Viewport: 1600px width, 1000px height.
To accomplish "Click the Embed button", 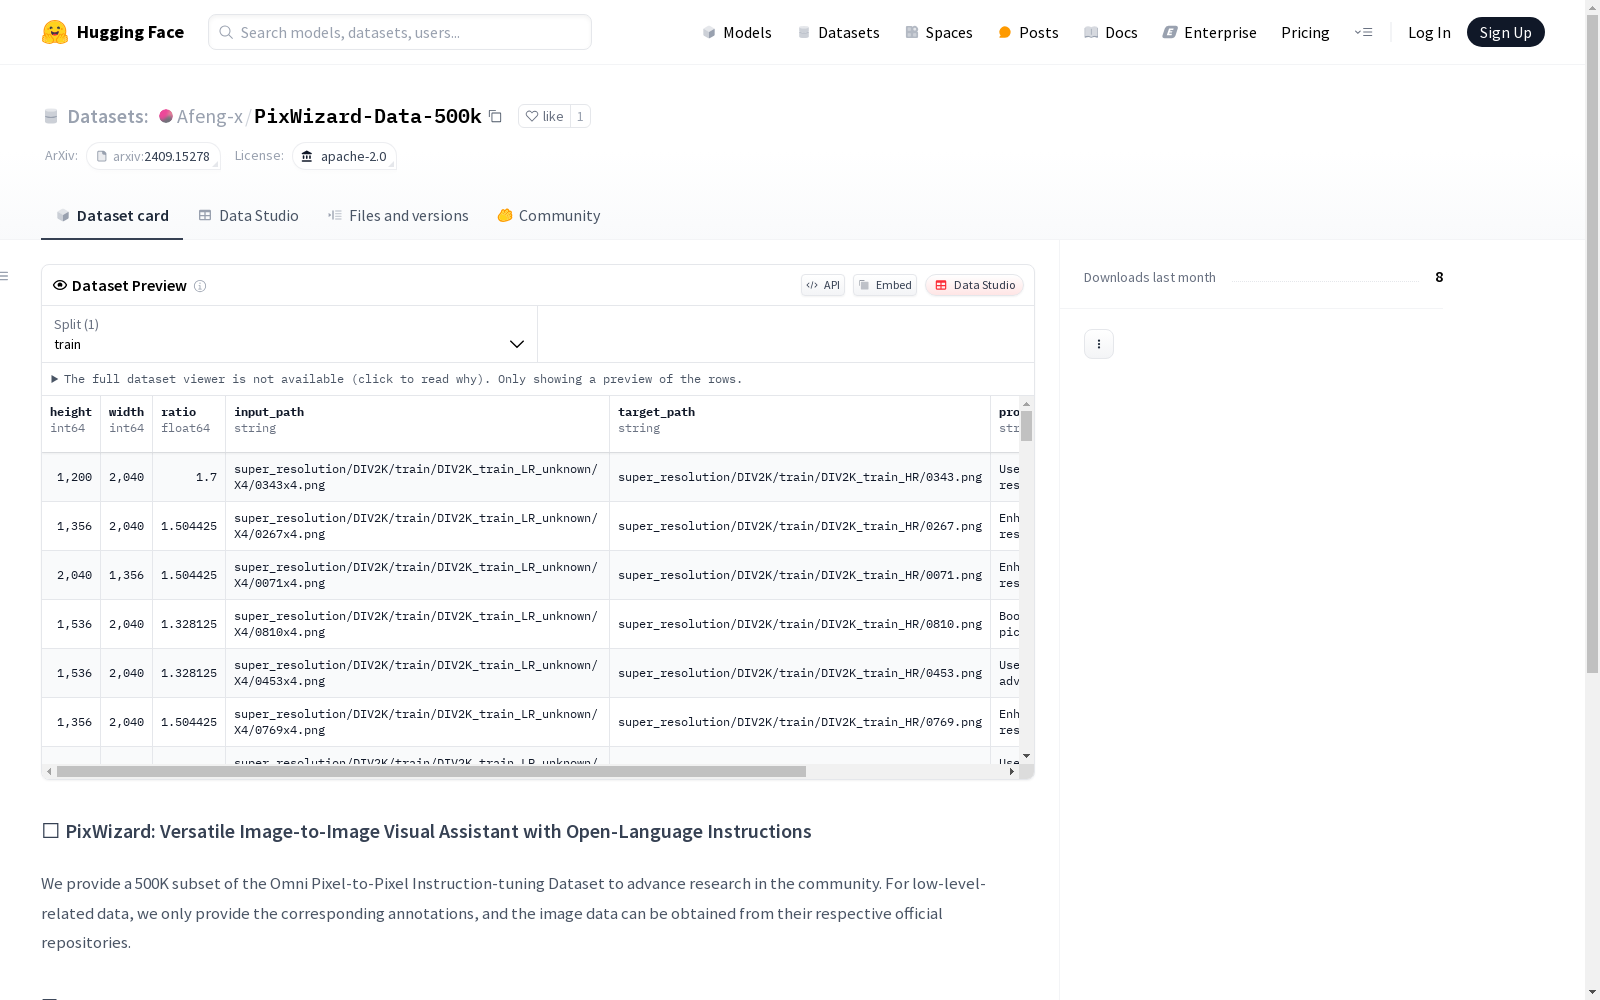I will [x=885, y=285].
